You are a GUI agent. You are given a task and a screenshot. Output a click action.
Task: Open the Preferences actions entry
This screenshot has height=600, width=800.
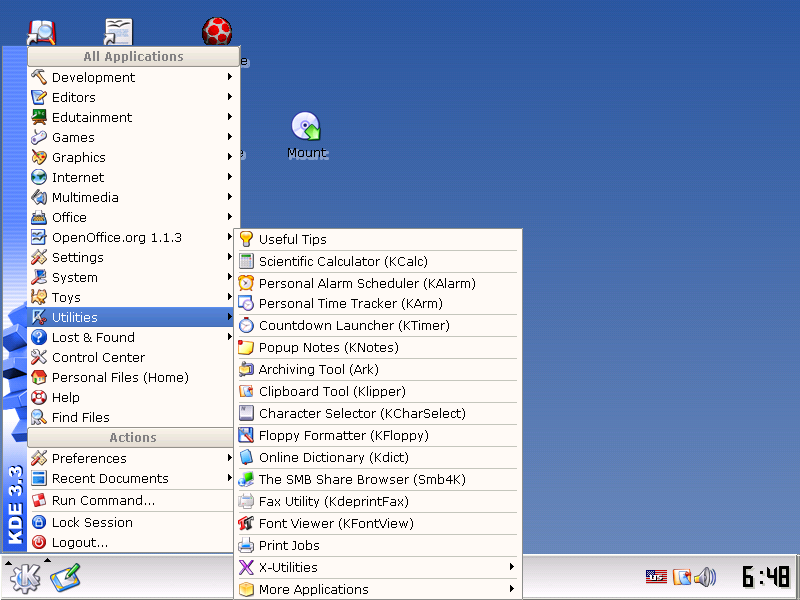pos(131,458)
